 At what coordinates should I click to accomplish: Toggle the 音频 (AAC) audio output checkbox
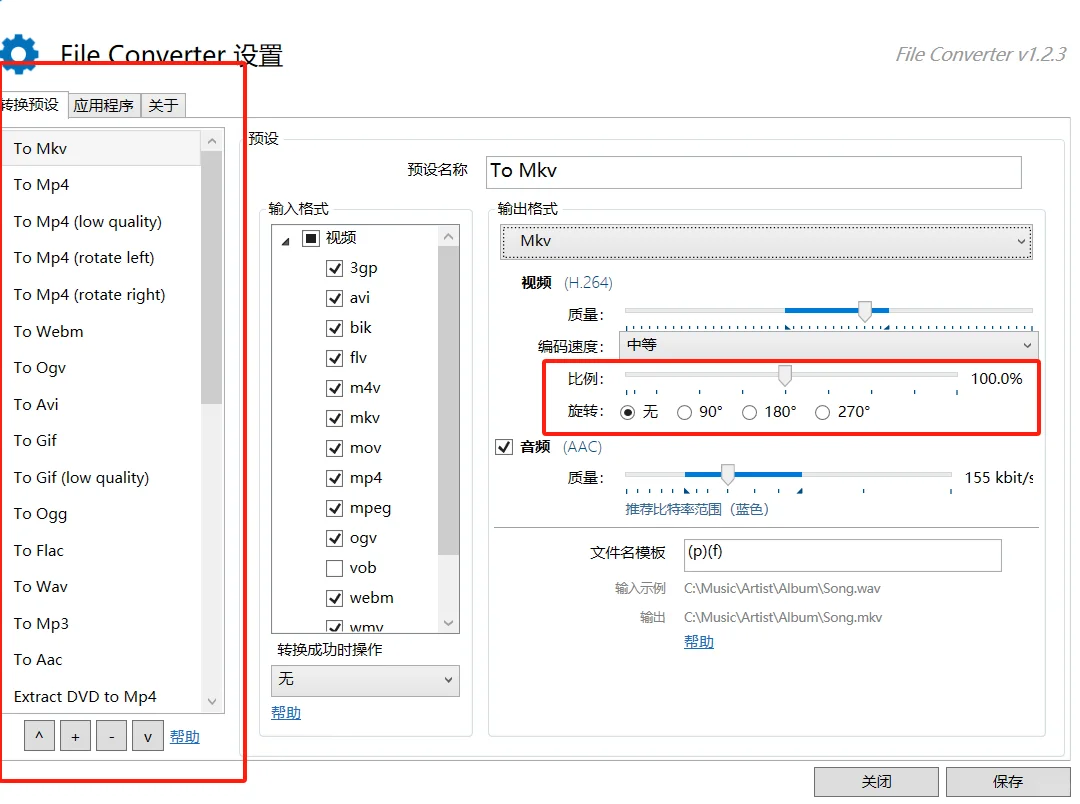pyautogui.click(x=504, y=447)
